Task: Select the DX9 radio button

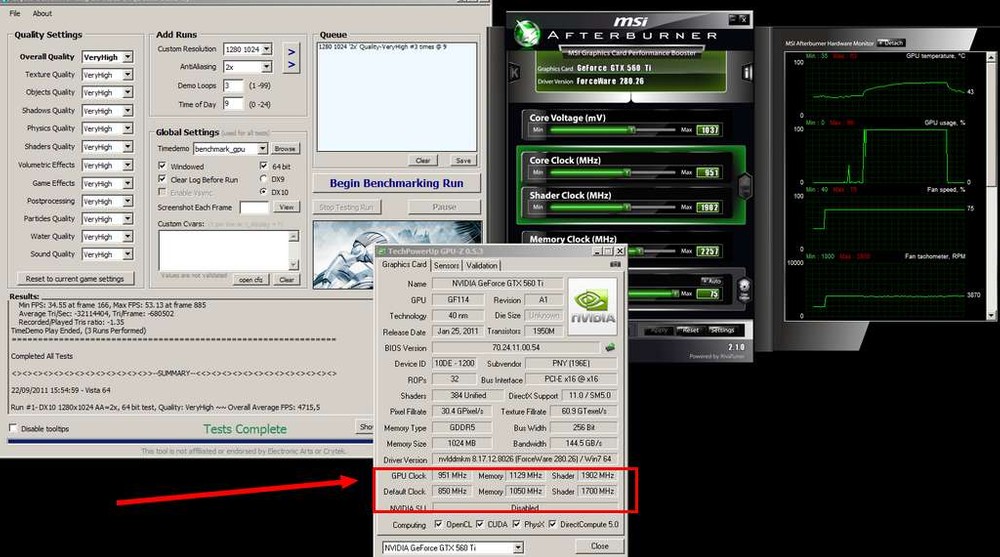Action: 263,179
